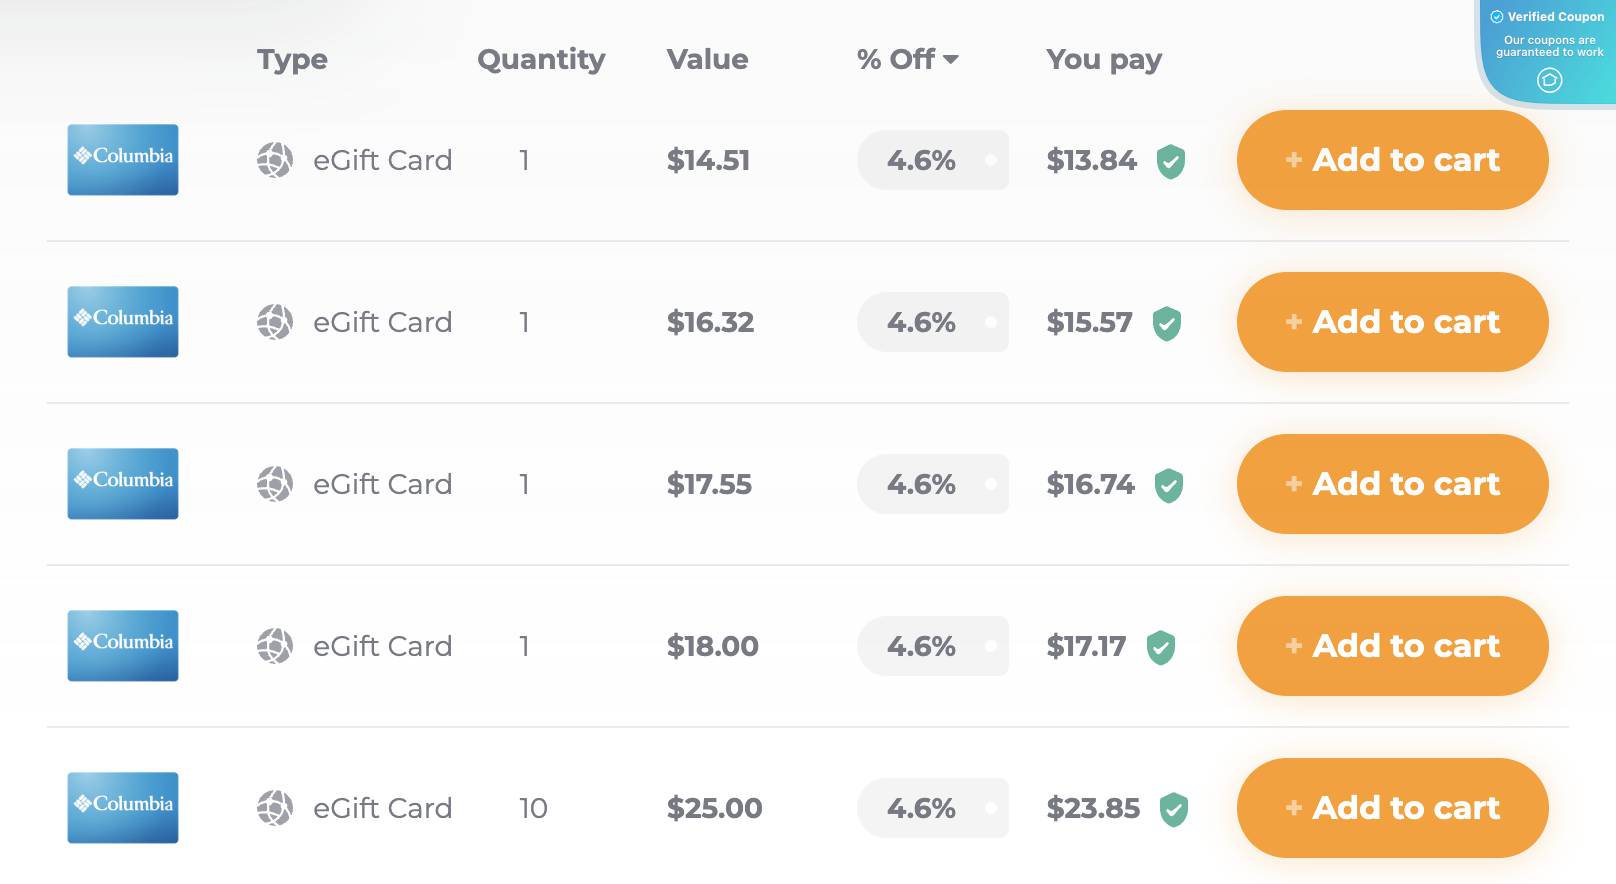The width and height of the screenshot is (1616, 884).
Task: Click the eGift Card label on the $16.32 row
Action: 383,322
